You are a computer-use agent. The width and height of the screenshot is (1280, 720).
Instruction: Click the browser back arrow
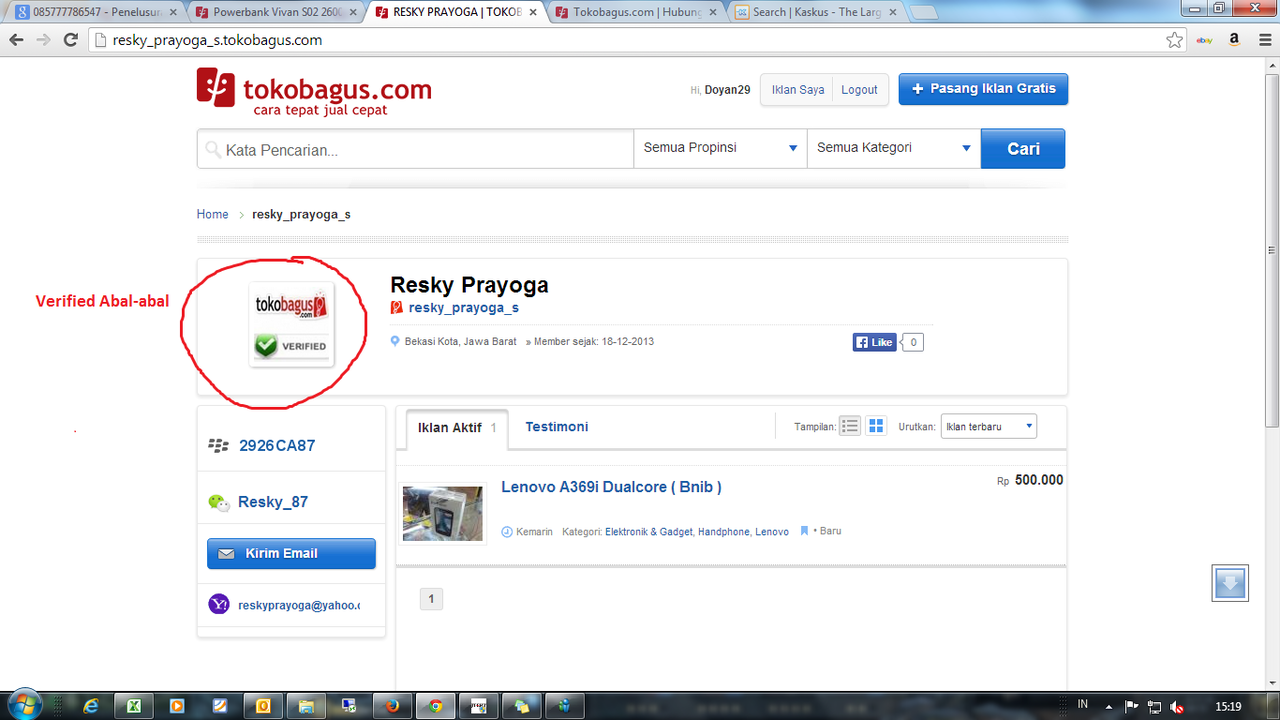coord(16,40)
